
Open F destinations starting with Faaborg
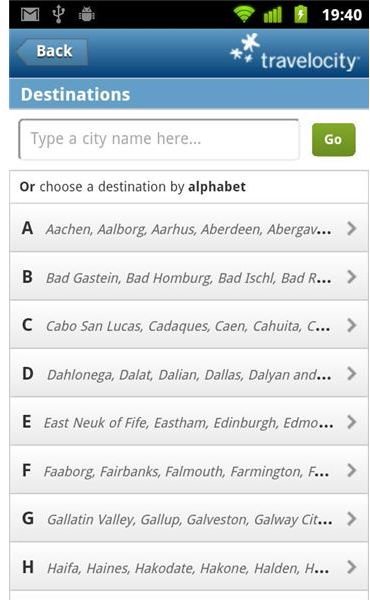[x=189, y=470]
